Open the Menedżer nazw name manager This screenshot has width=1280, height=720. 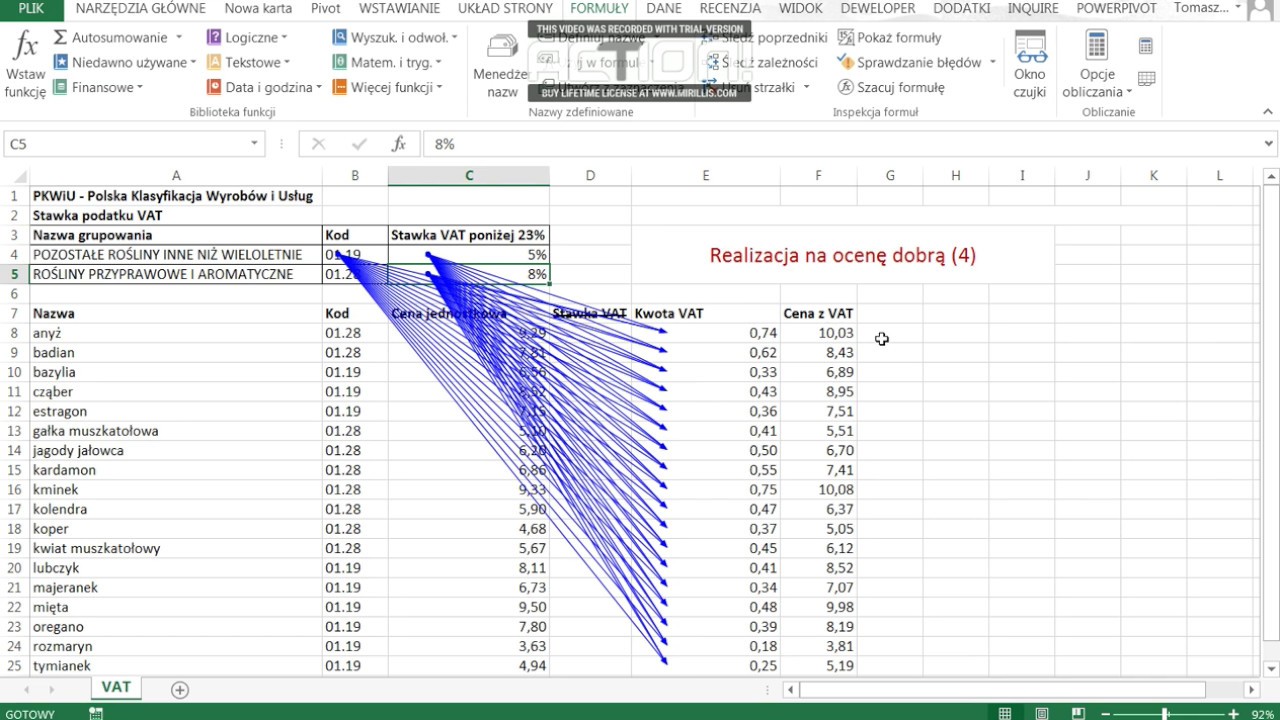point(501,65)
